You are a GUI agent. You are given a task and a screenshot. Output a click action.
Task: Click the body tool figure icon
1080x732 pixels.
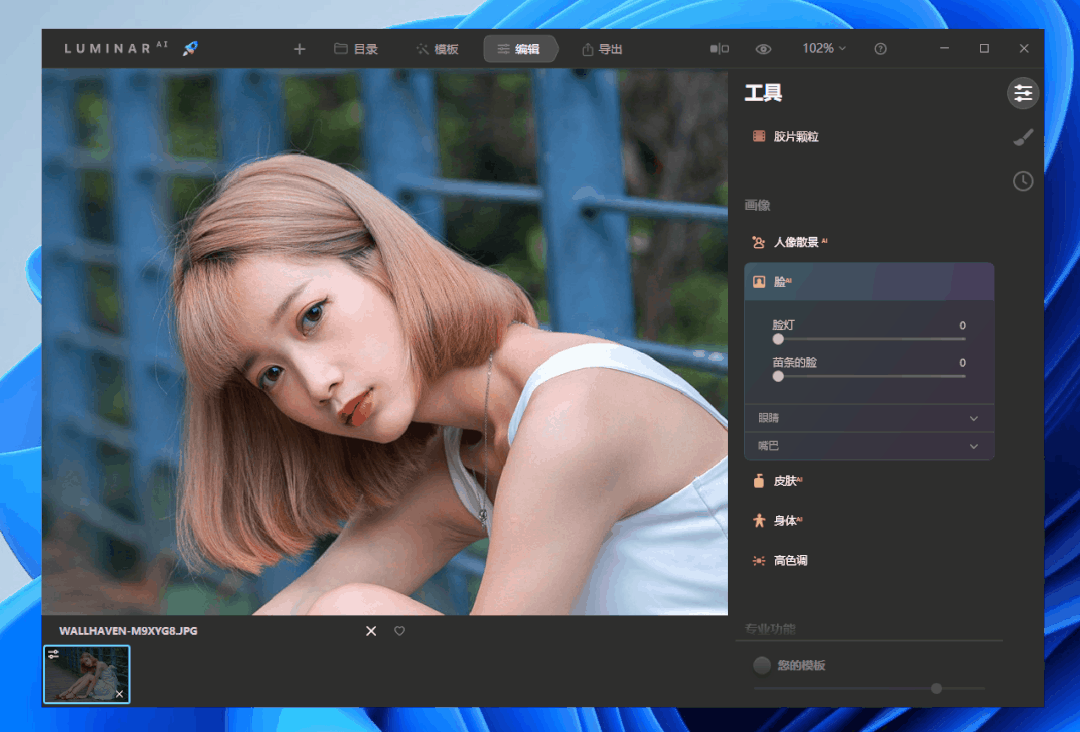[x=759, y=521]
